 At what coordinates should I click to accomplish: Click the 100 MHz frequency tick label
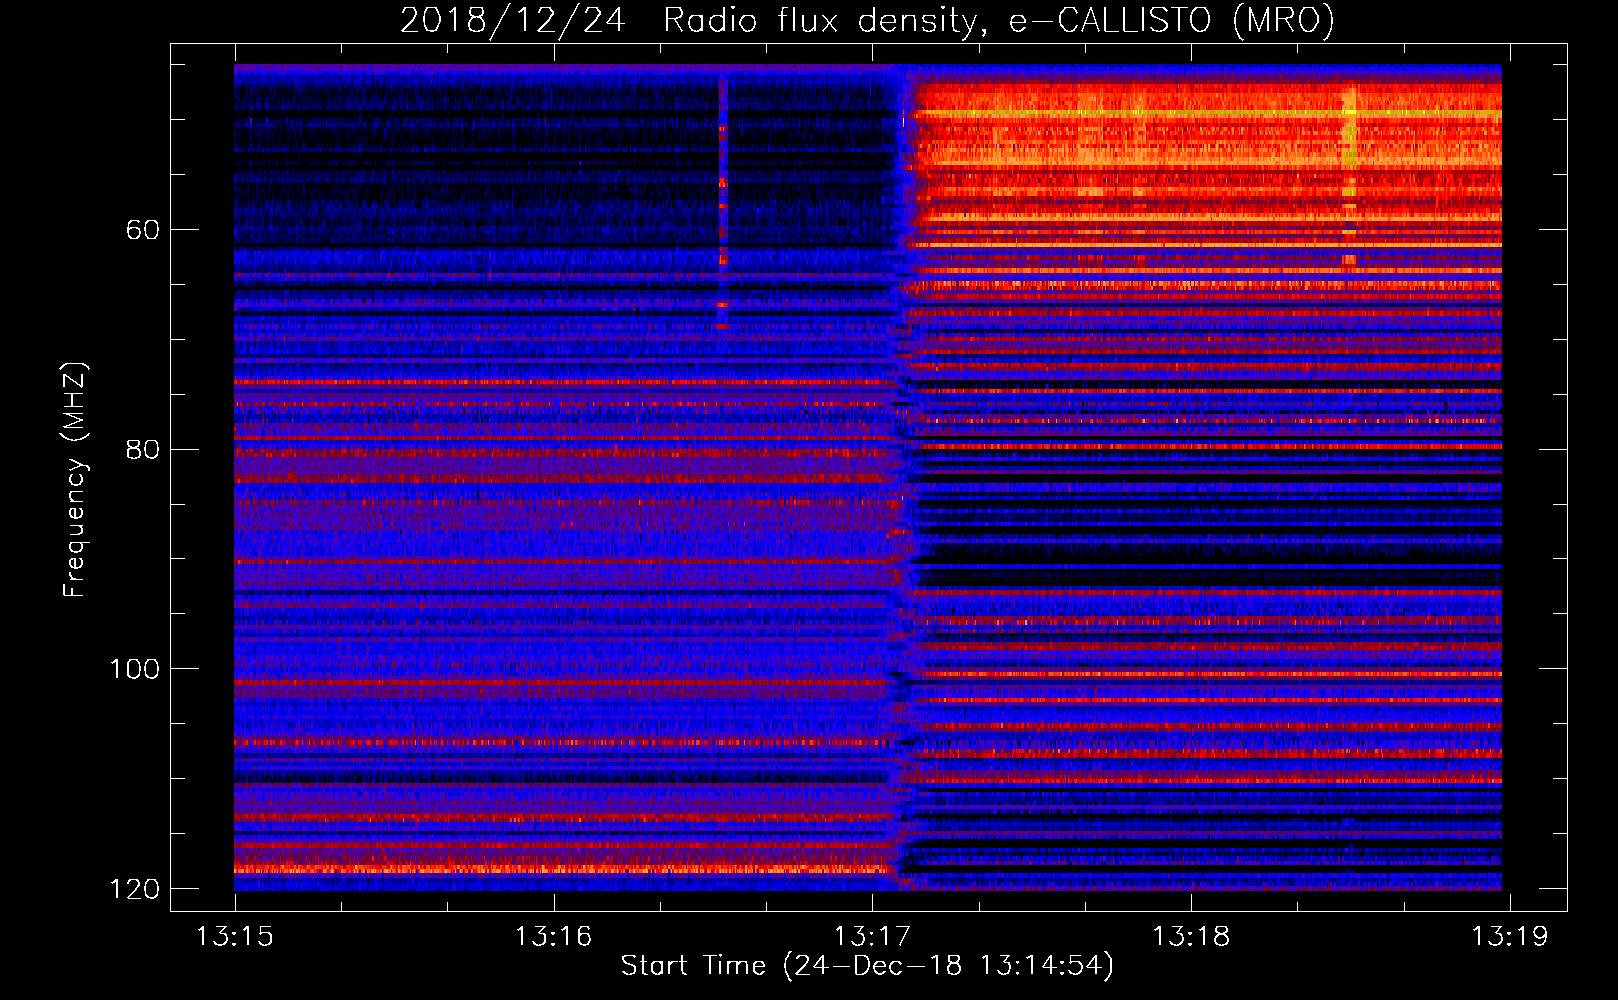click(x=134, y=668)
